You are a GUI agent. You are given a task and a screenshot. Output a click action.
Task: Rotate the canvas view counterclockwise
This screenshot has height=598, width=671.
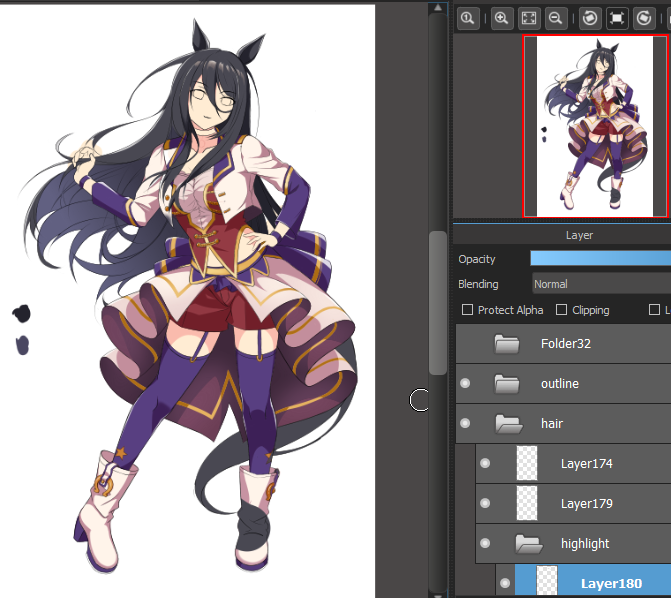tap(590, 18)
